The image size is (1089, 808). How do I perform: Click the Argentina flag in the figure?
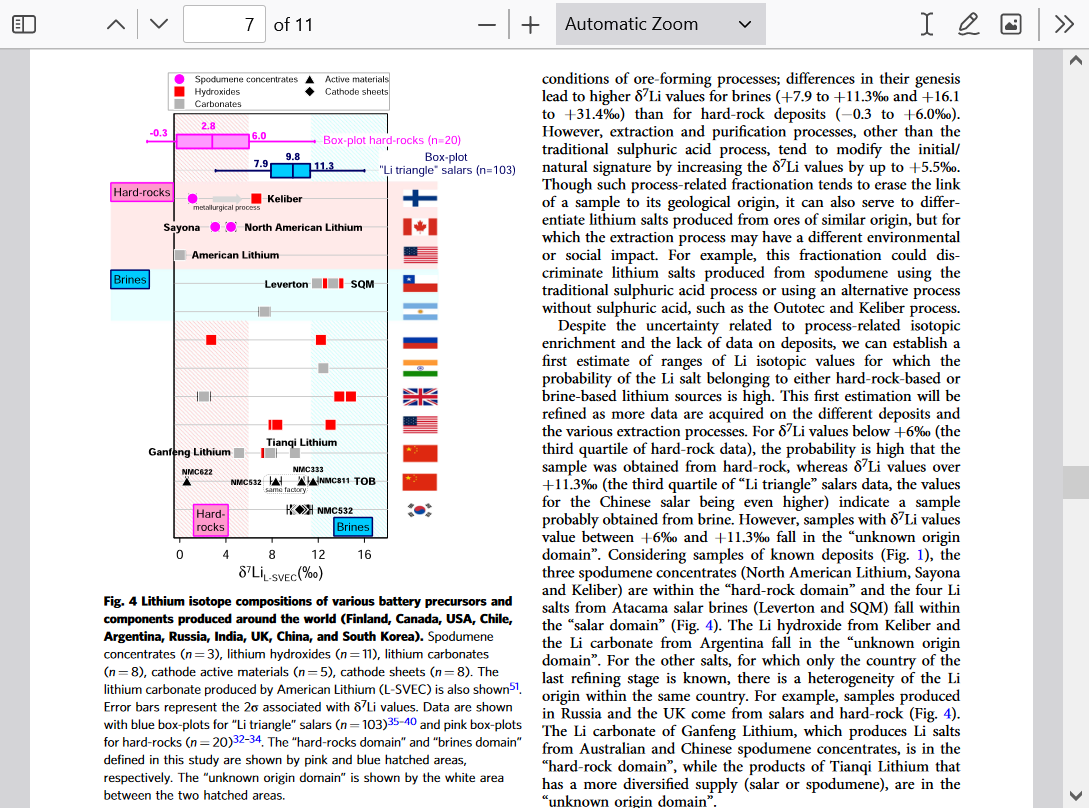point(420,311)
